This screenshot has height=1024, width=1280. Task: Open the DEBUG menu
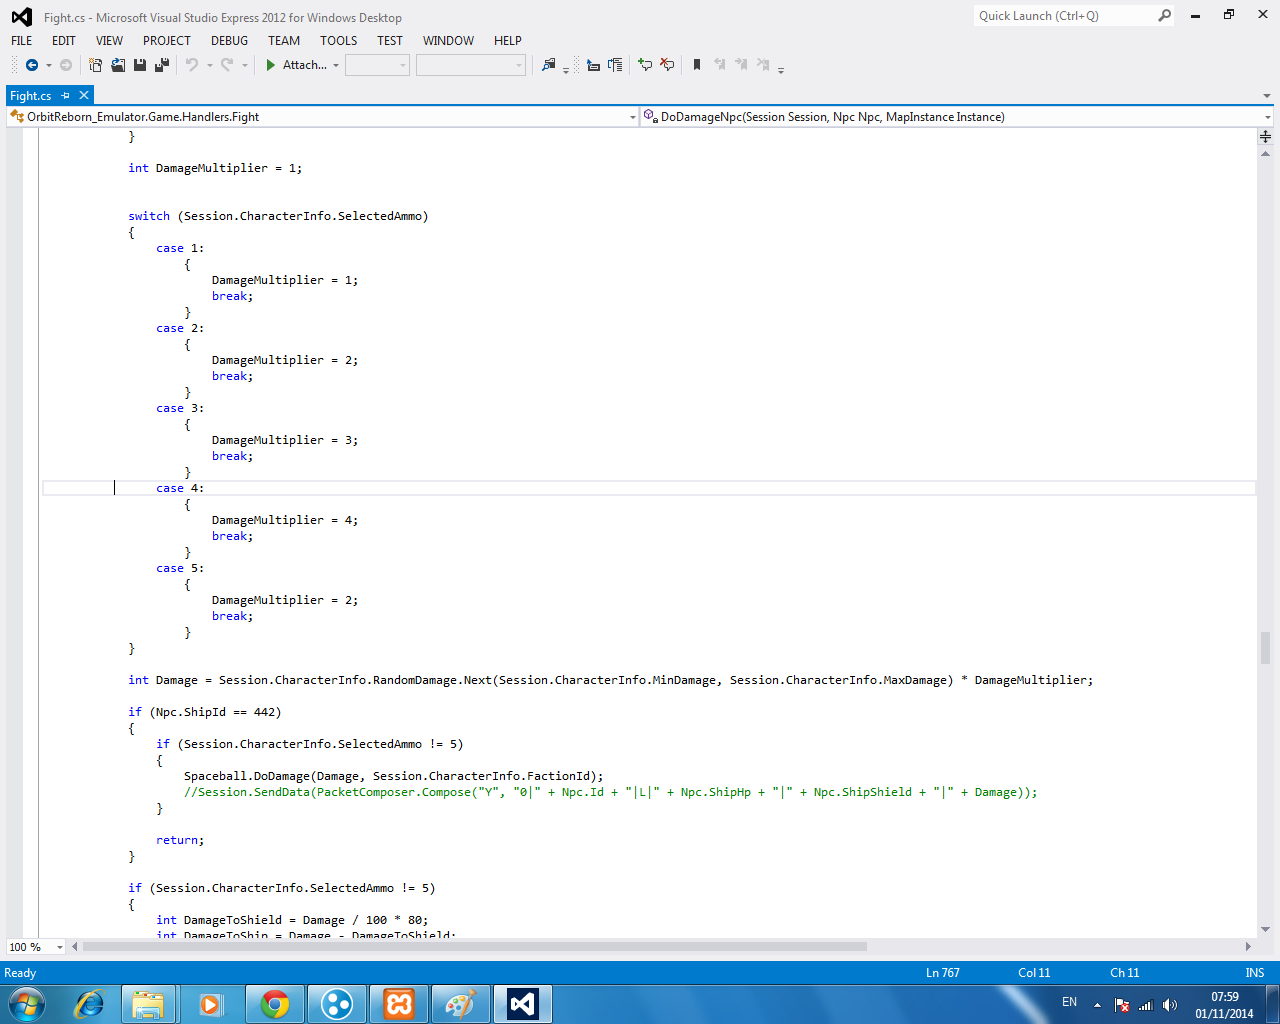coord(229,41)
